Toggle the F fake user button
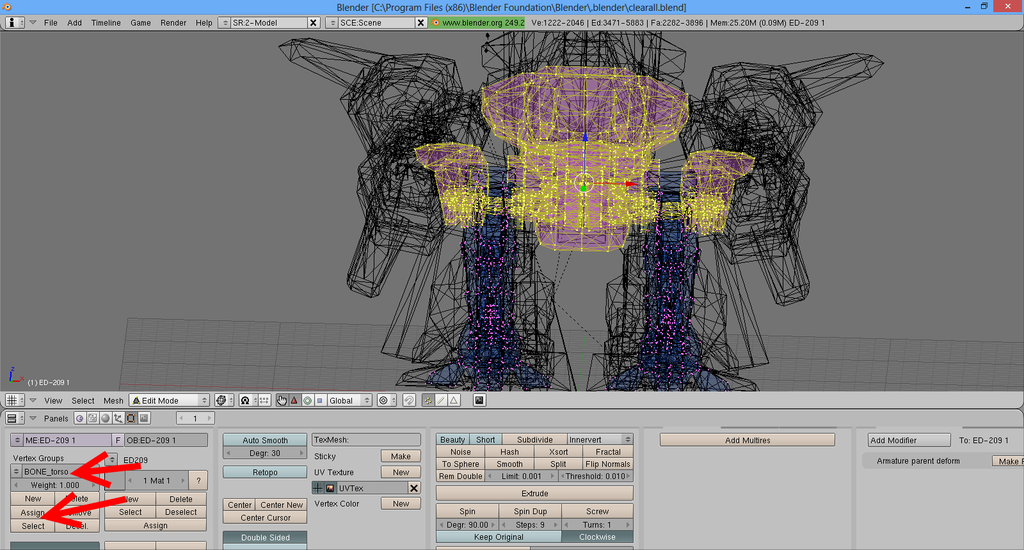 tap(118, 440)
